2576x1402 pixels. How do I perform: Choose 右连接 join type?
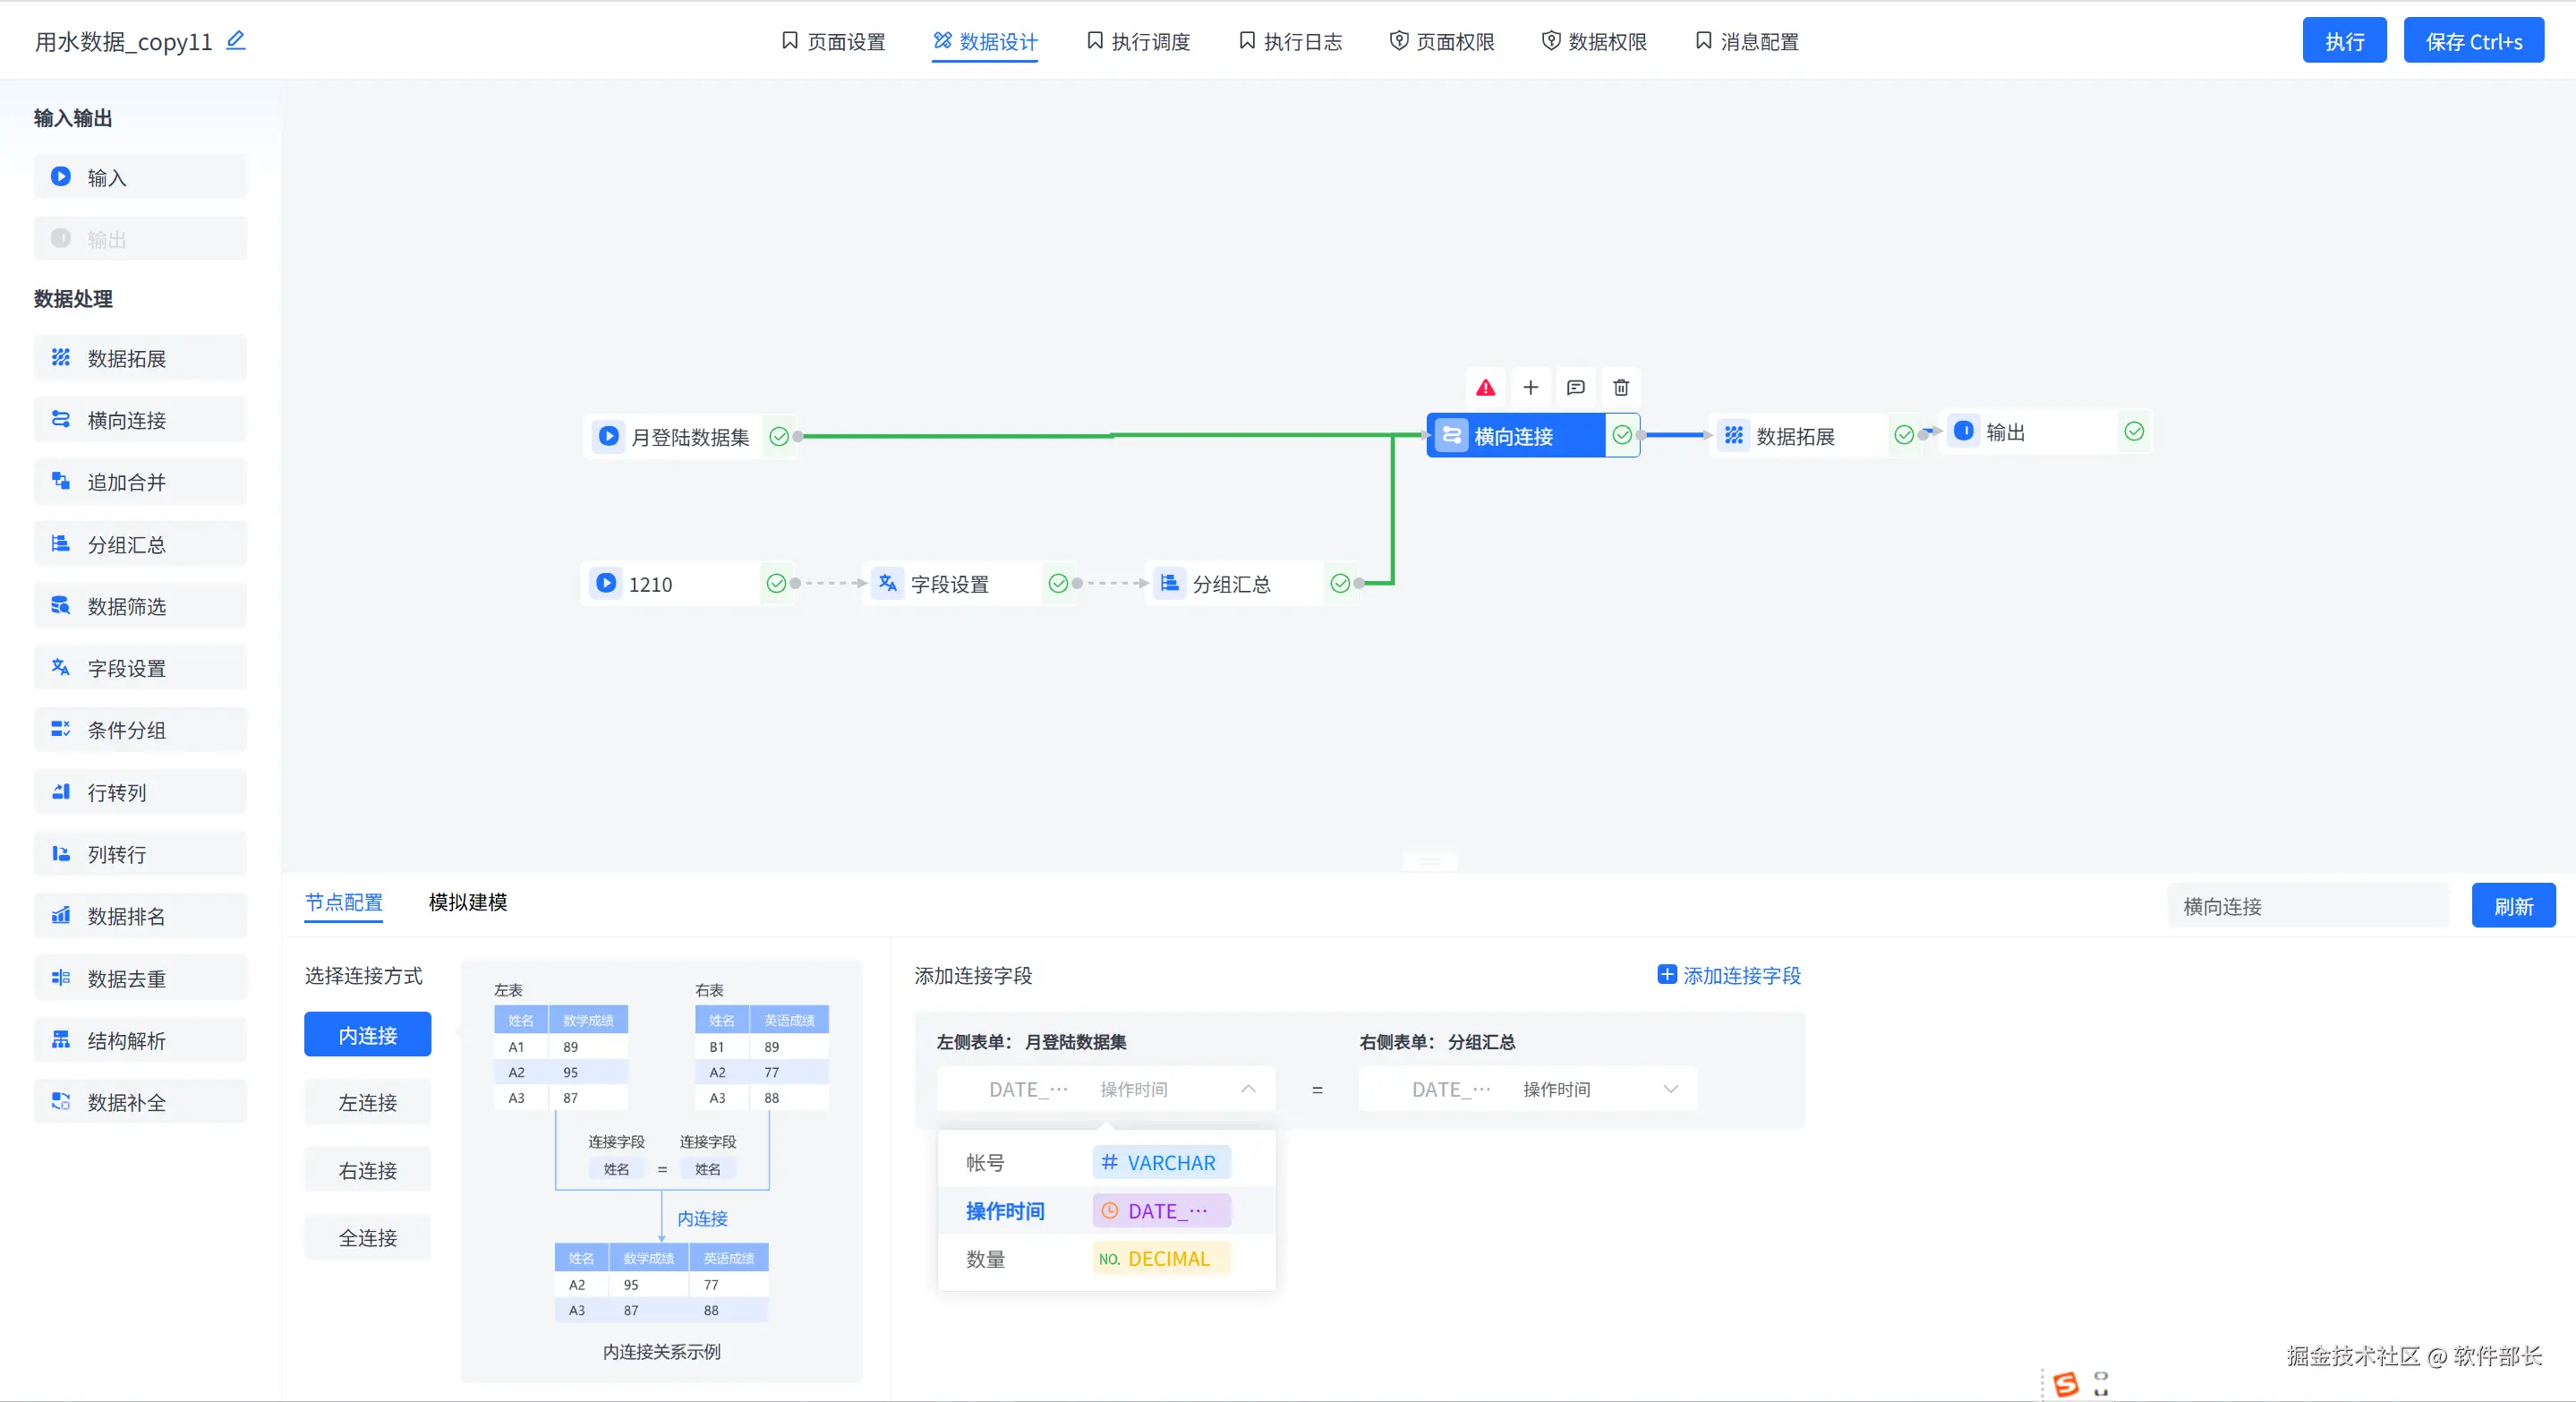[367, 1170]
